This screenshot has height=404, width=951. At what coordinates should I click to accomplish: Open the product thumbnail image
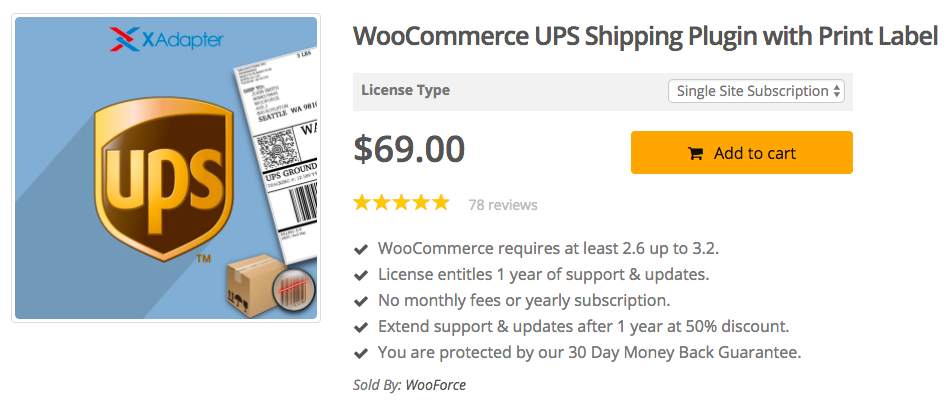click(165, 169)
